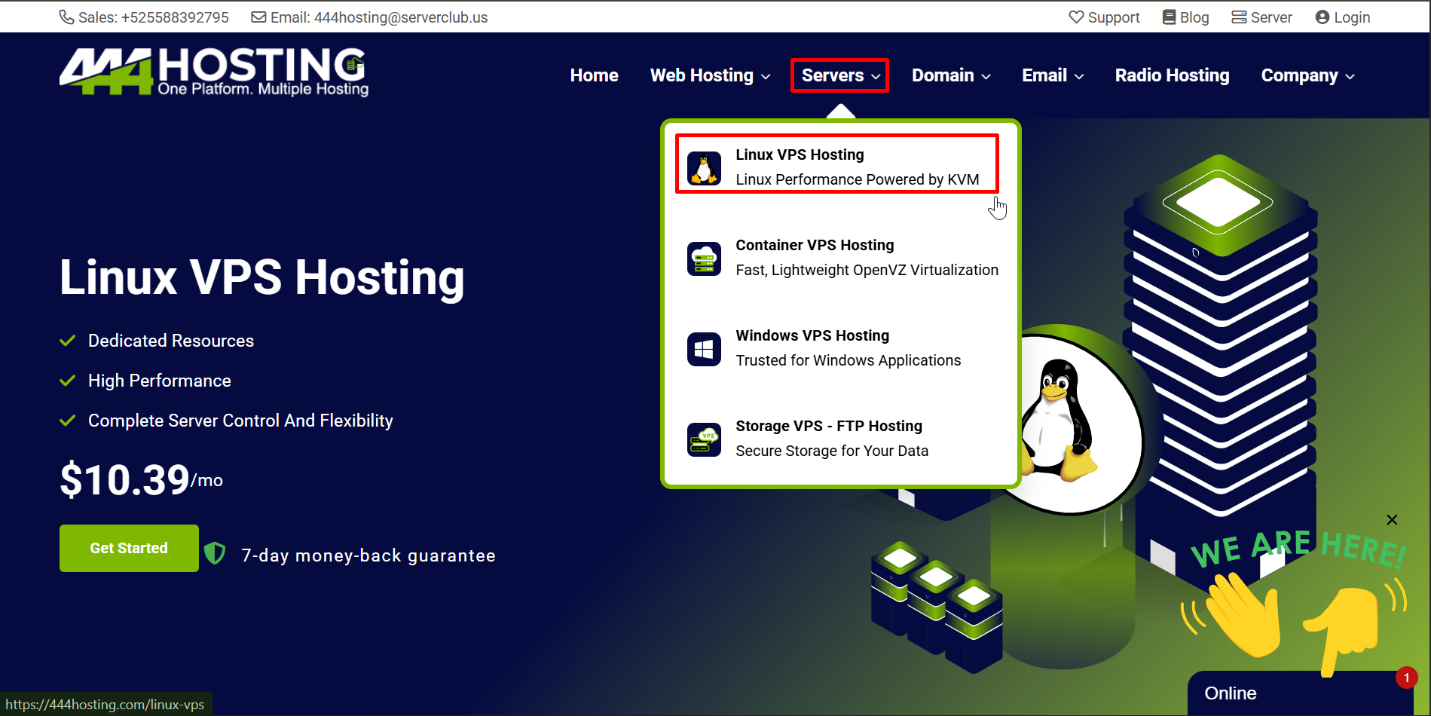Click the green money-back shield icon
This screenshot has width=1431, height=716.
215,554
